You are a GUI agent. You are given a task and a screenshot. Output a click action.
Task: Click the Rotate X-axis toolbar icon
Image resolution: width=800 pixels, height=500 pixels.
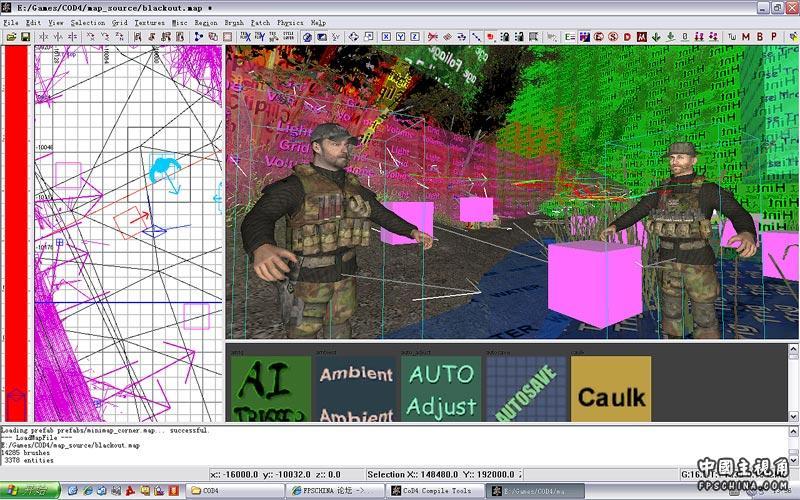point(90,37)
